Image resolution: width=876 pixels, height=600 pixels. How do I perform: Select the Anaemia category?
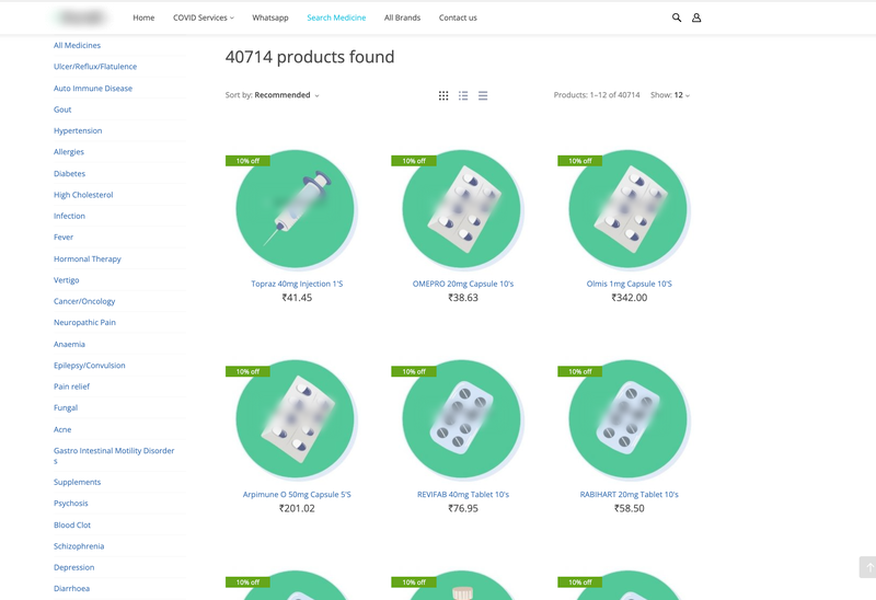pos(69,345)
